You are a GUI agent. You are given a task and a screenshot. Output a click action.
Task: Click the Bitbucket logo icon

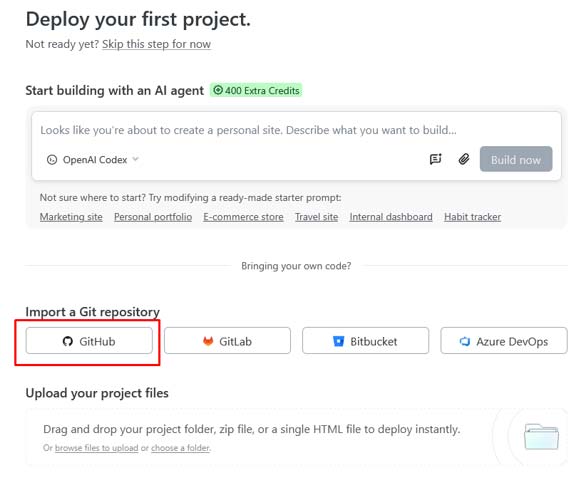tap(338, 341)
